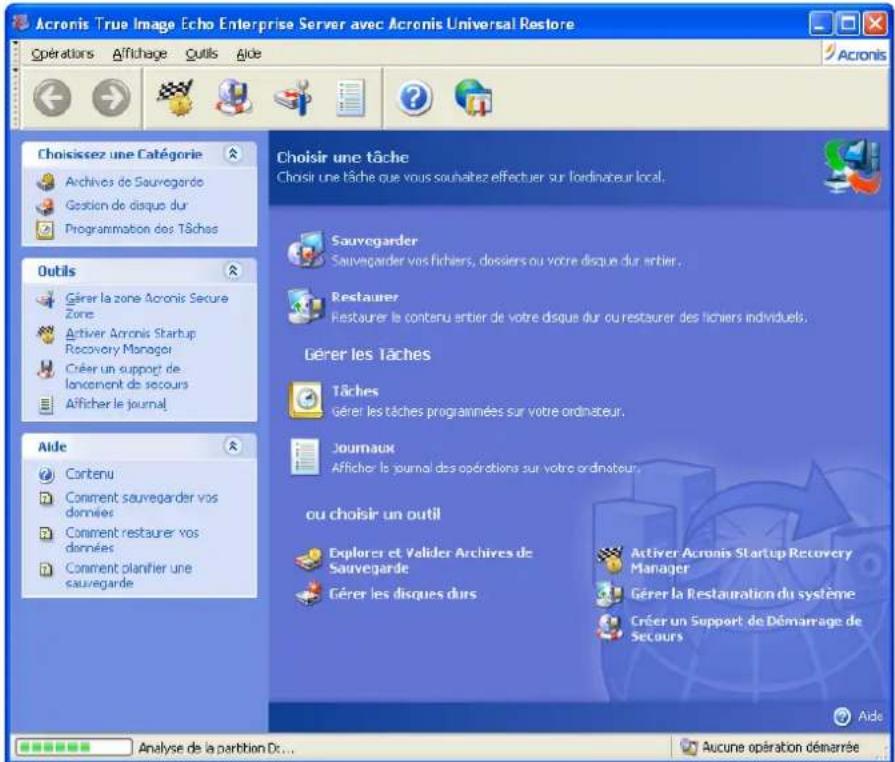Collapse the Outils sidebar panel
Screen dimensions: 895x762
(233, 271)
